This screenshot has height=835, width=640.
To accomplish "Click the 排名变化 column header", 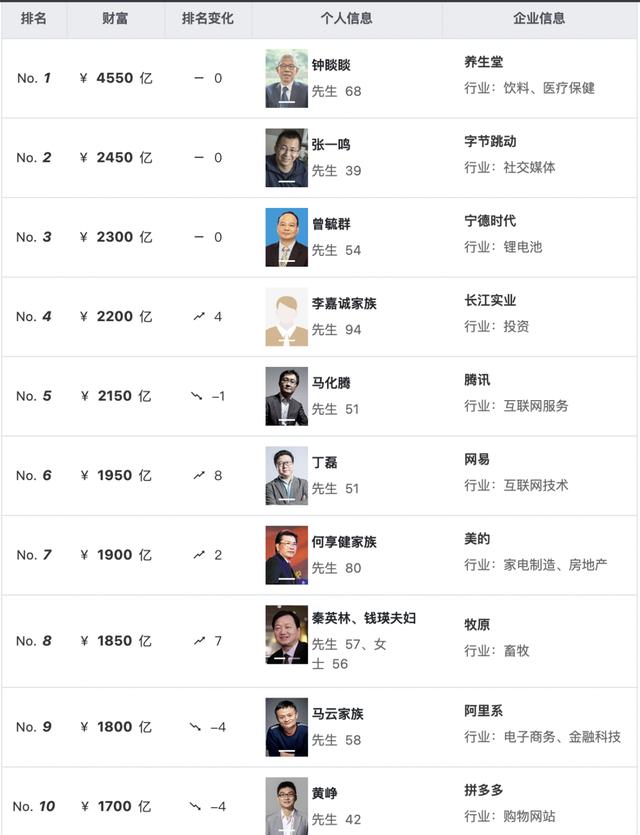I will point(208,18).
